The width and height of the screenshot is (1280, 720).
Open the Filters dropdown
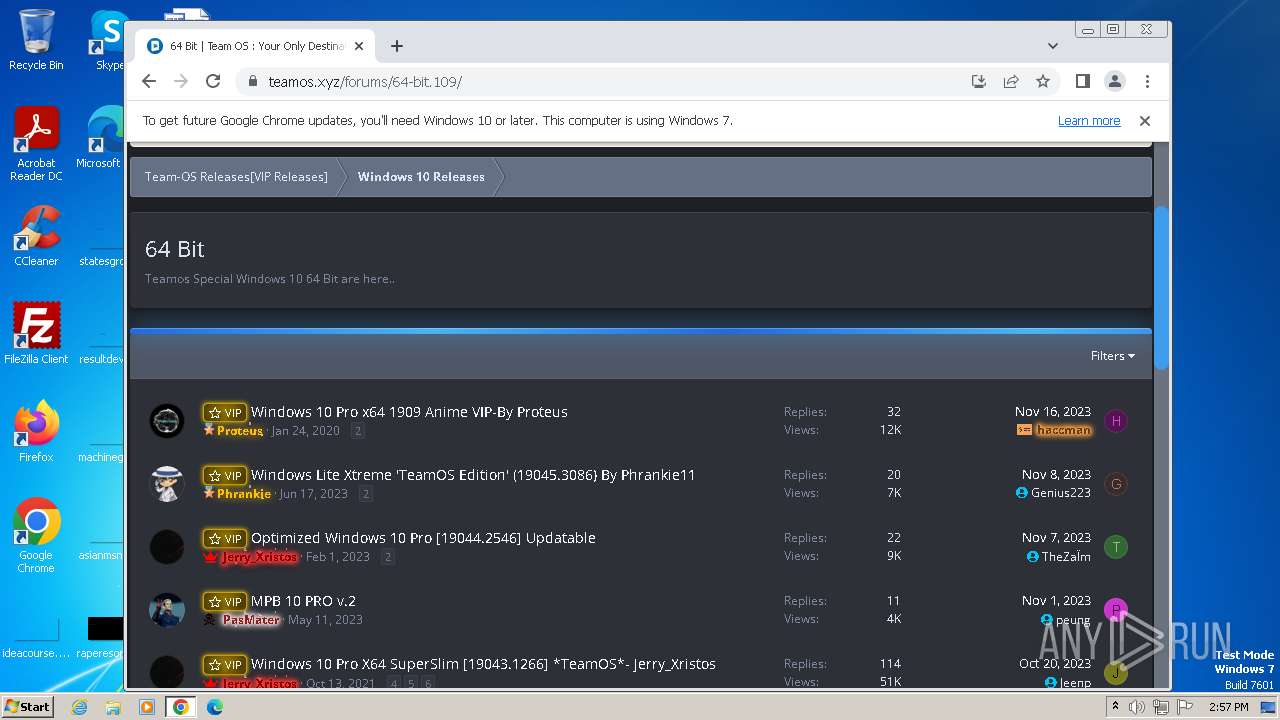[x=1113, y=356]
